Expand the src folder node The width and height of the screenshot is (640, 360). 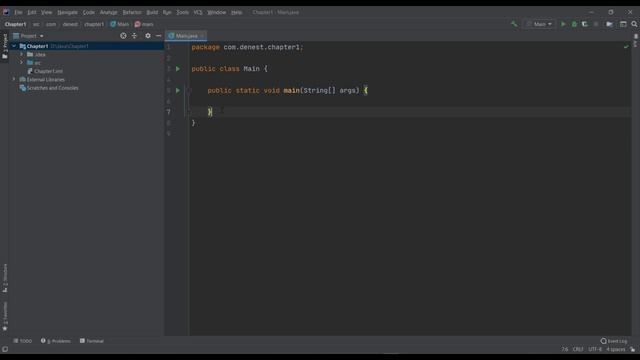(22, 63)
